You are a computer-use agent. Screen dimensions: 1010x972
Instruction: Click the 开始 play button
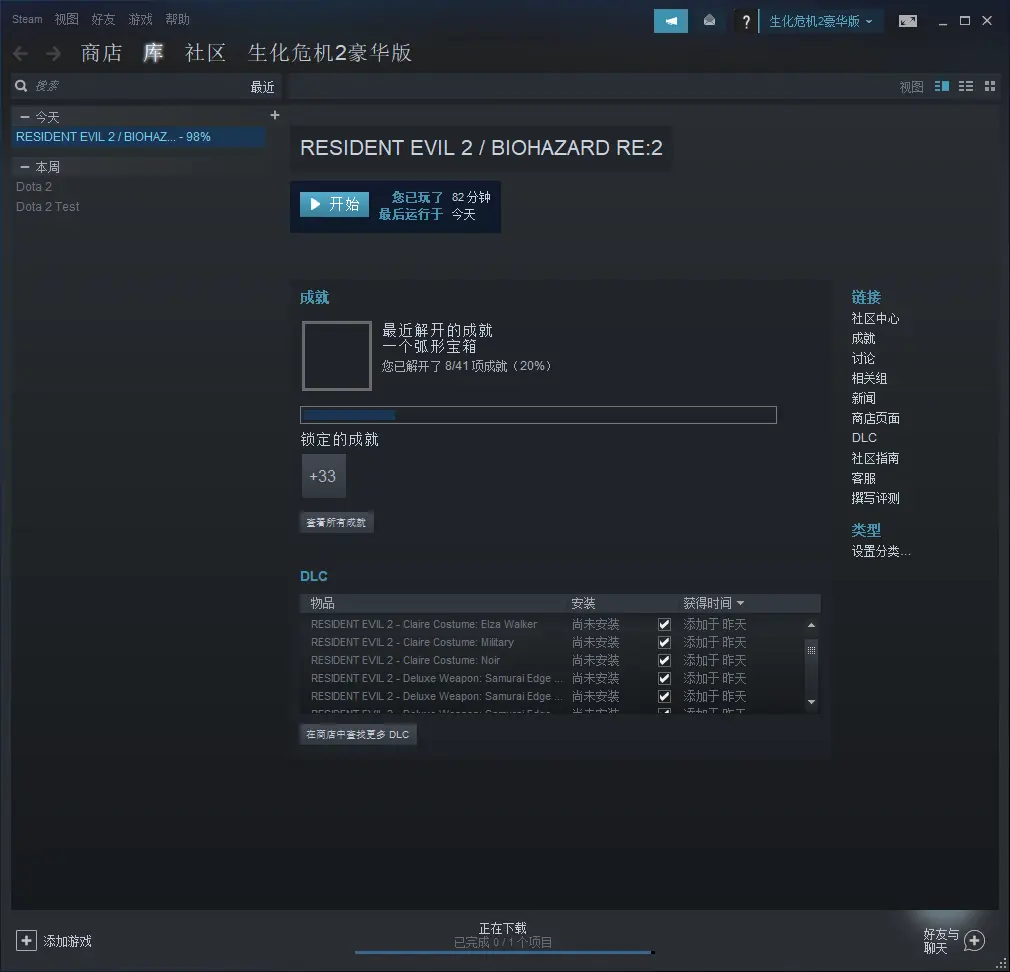pyautogui.click(x=334, y=204)
